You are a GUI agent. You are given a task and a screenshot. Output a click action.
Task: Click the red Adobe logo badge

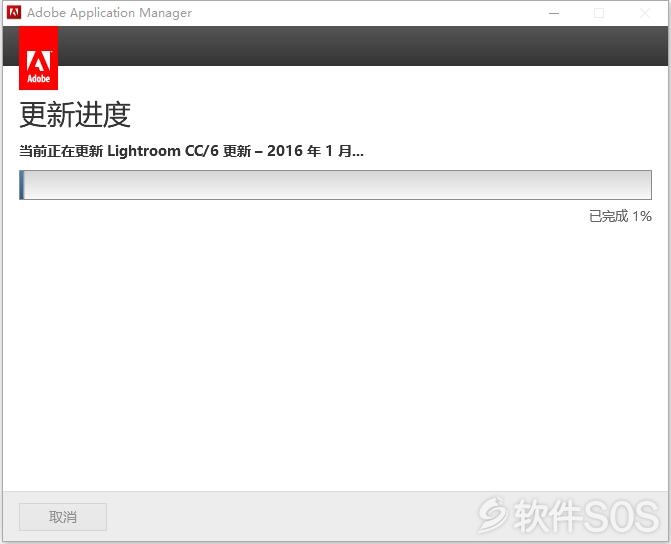tap(39, 58)
